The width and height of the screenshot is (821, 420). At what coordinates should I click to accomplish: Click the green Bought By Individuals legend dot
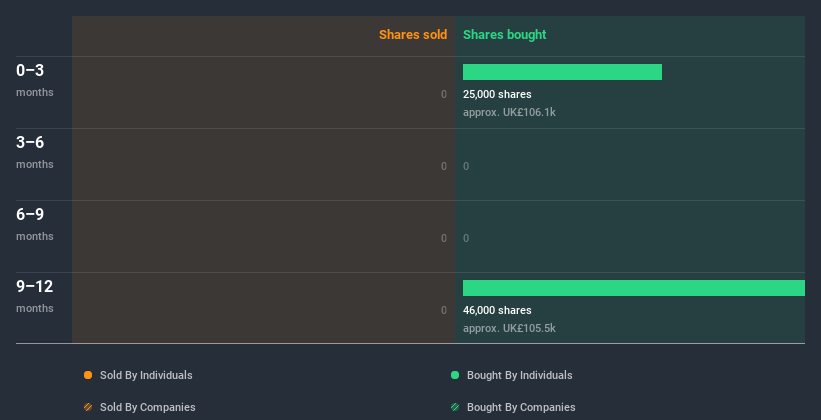click(x=455, y=375)
